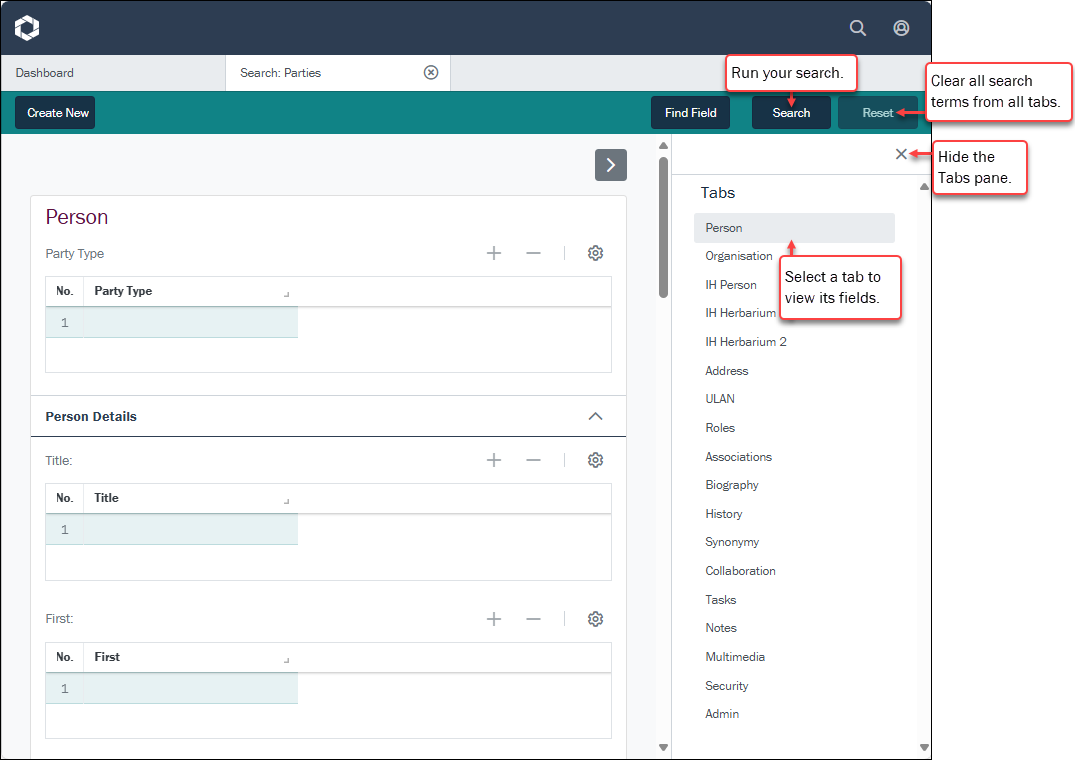Open the Multimedia tab
The image size is (1075, 760).
734,657
